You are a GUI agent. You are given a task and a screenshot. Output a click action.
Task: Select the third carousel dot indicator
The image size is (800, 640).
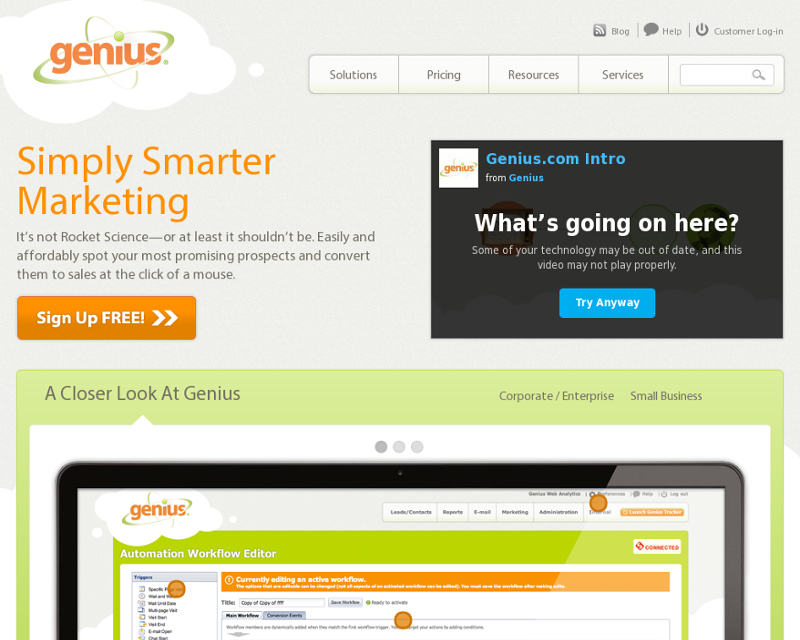click(x=417, y=447)
